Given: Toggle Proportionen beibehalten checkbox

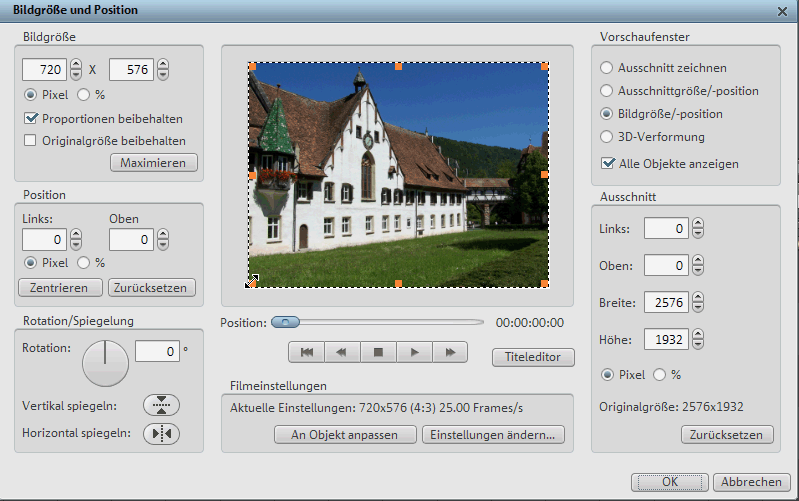Looking at the screenshot, I should (x=31, y=118).
